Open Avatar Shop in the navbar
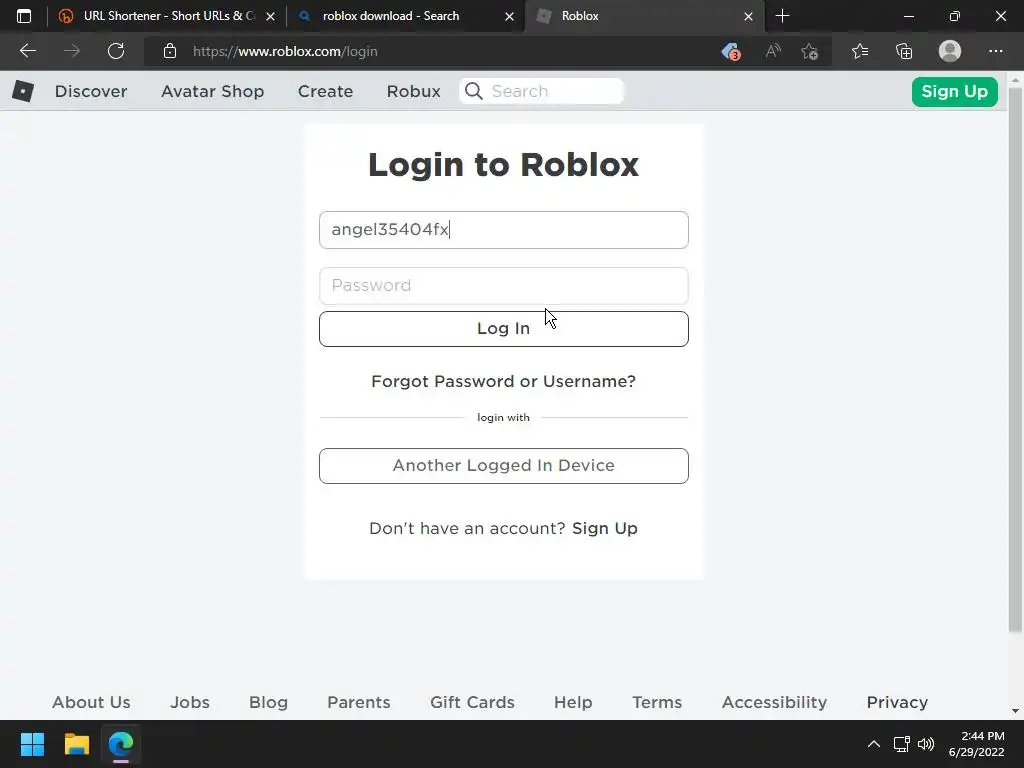 click(212, 91)
